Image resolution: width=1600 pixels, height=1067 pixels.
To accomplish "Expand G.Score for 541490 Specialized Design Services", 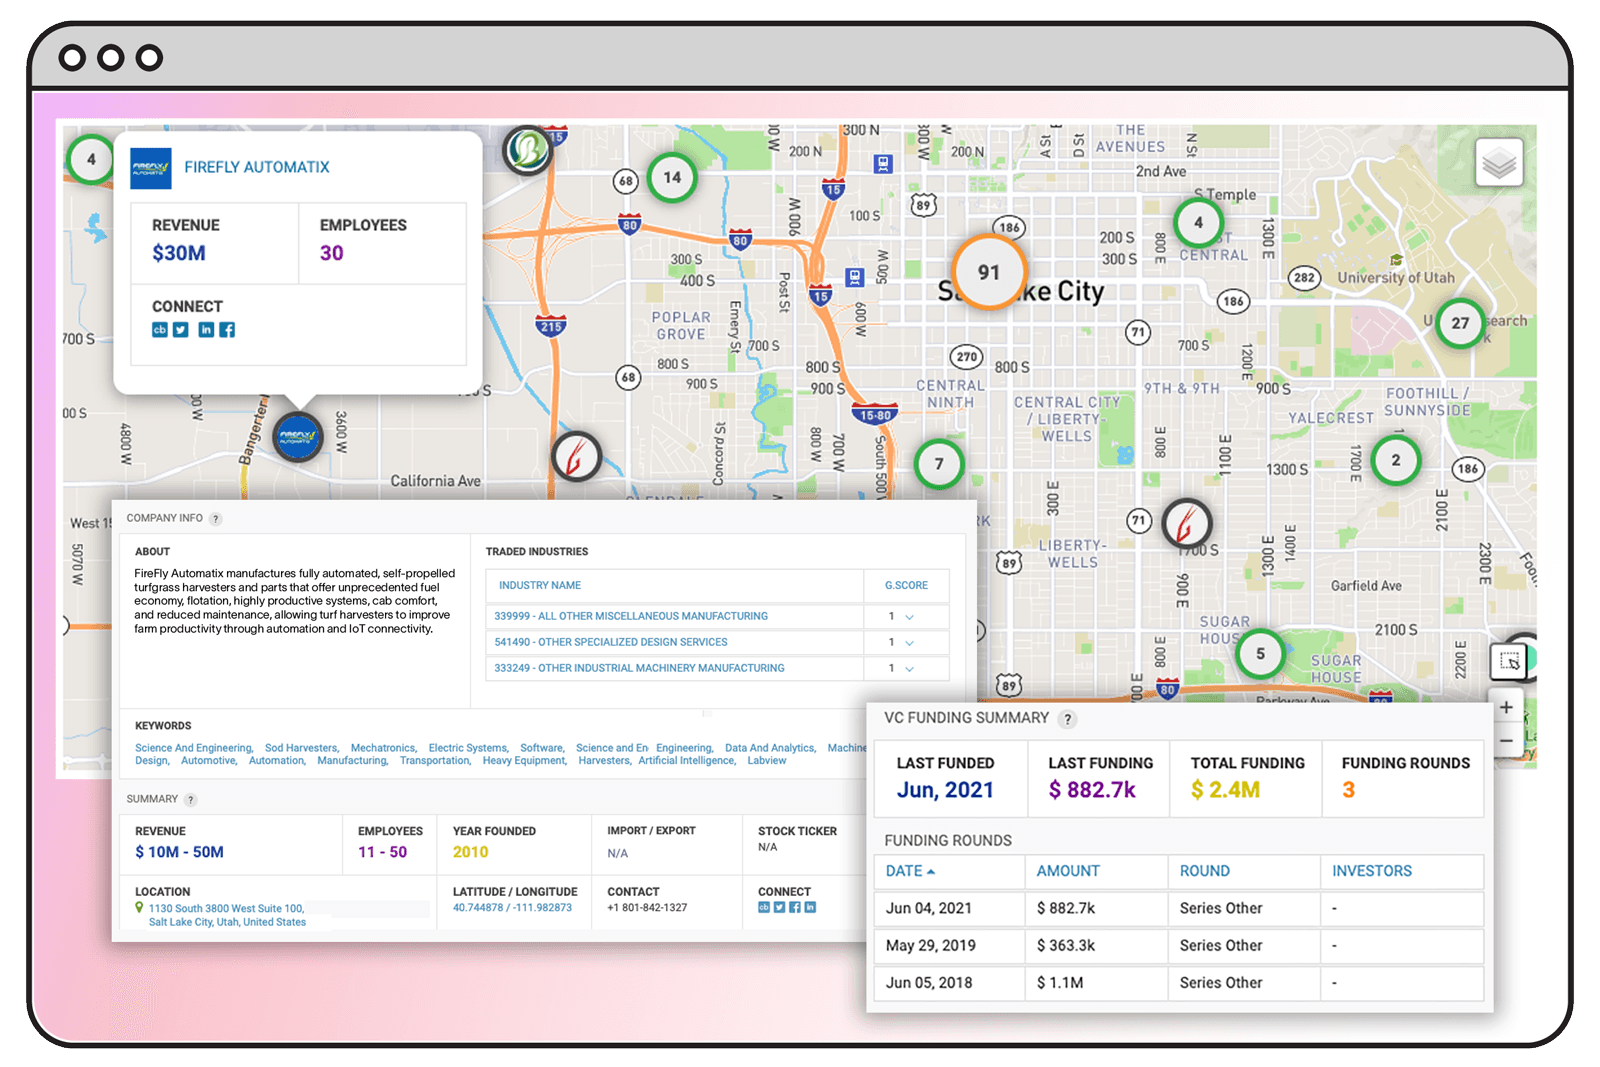I will click(909, 643).
